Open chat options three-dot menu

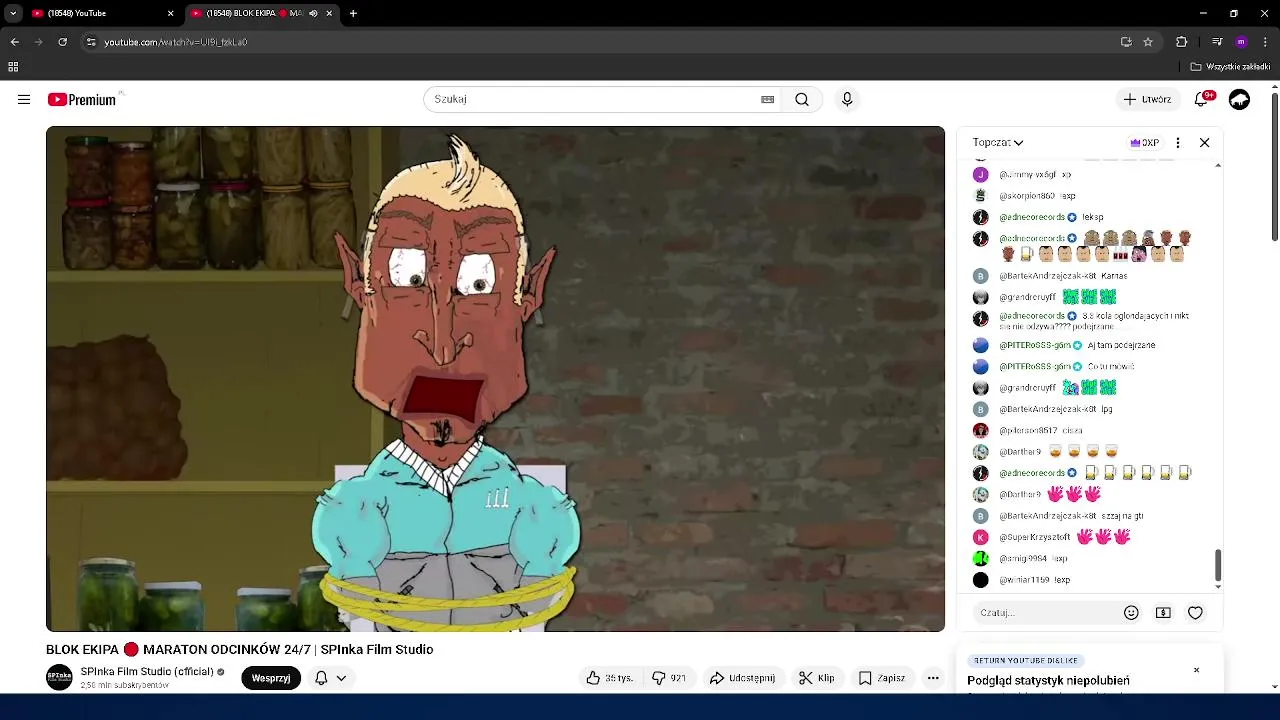coord(1178,142)
